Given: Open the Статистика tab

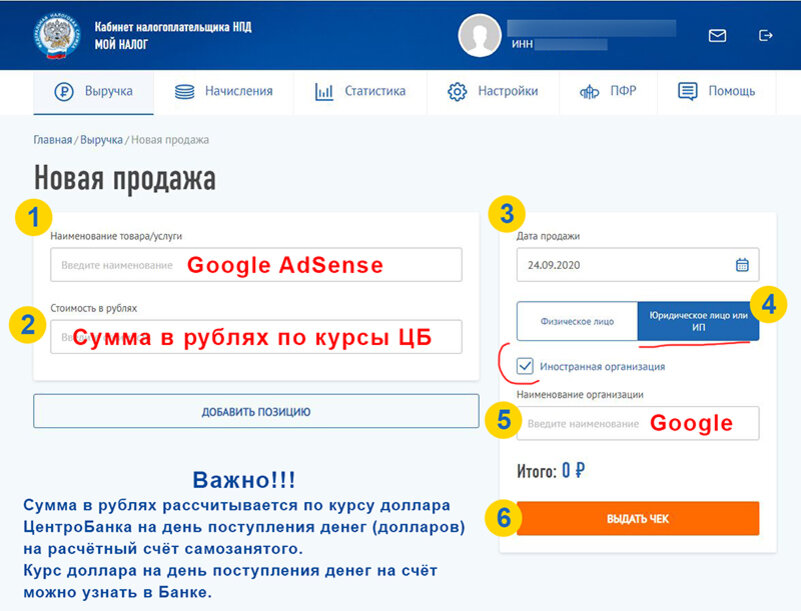Looking at the screenshot, I should [360, 92].
